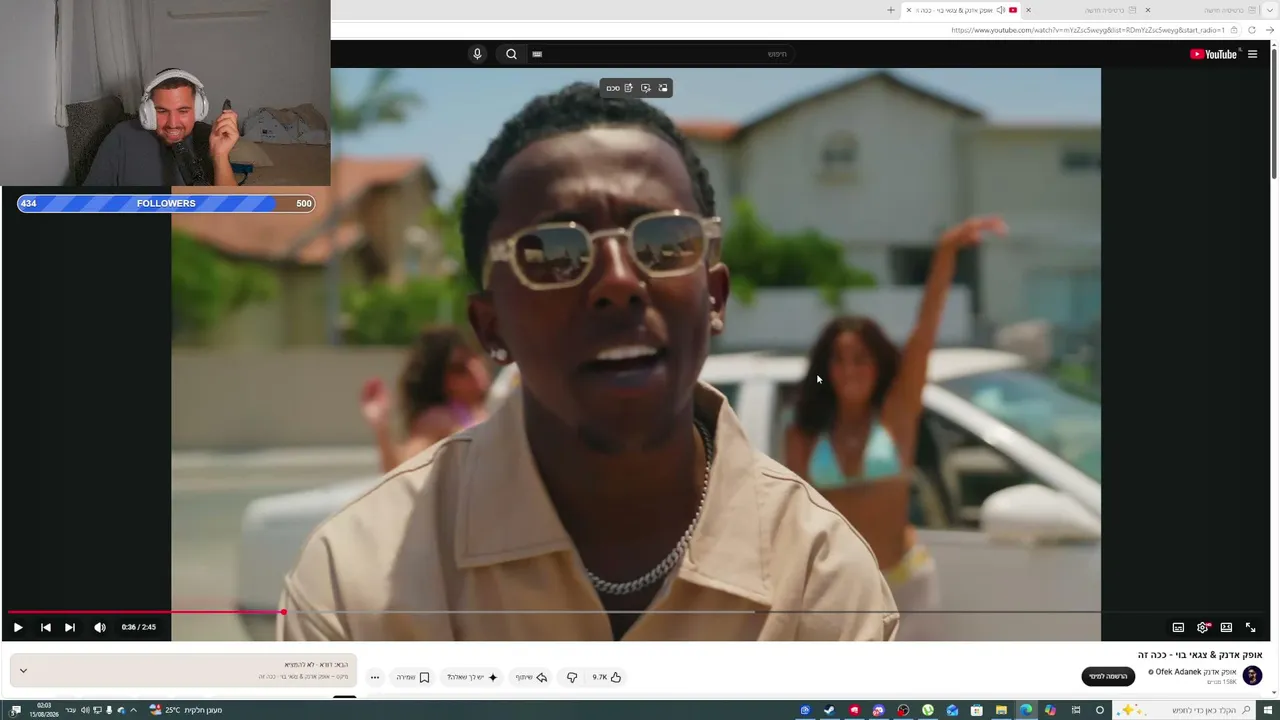Click the notes icon in the video overlay toolbar
The image size is (1280, 720).
click(628, 88)
